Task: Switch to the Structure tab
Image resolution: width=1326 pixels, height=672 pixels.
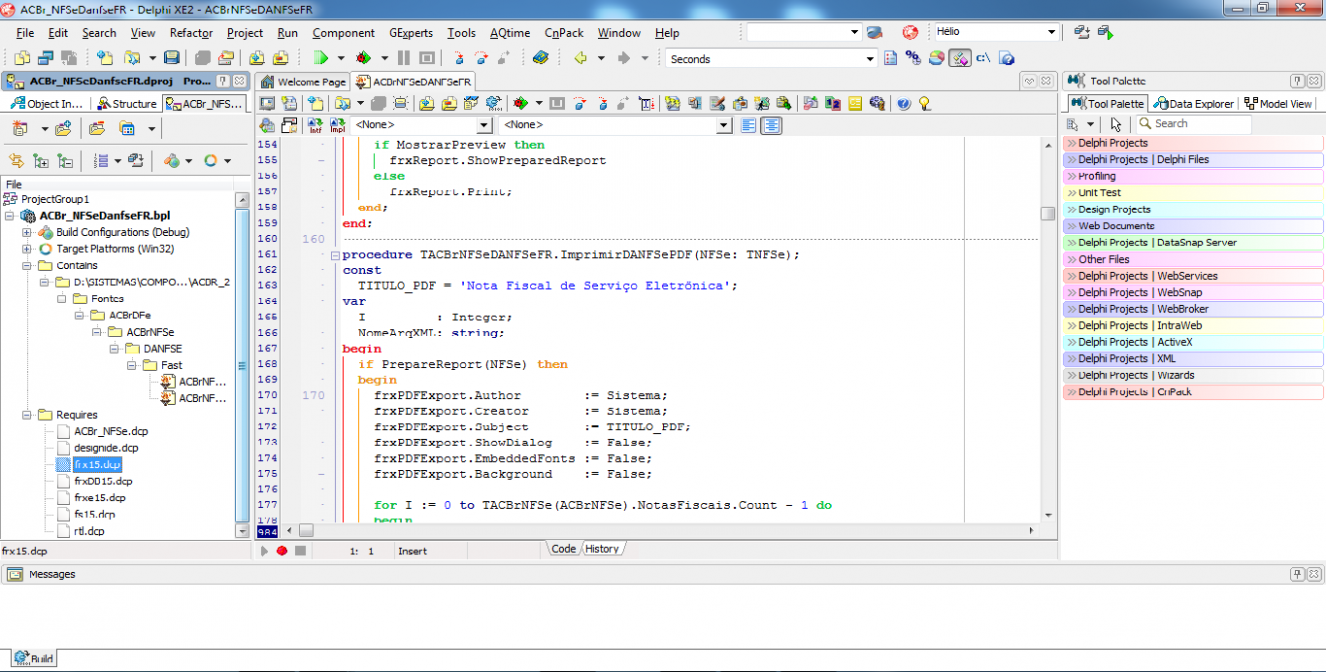Action: click(127, 103)
